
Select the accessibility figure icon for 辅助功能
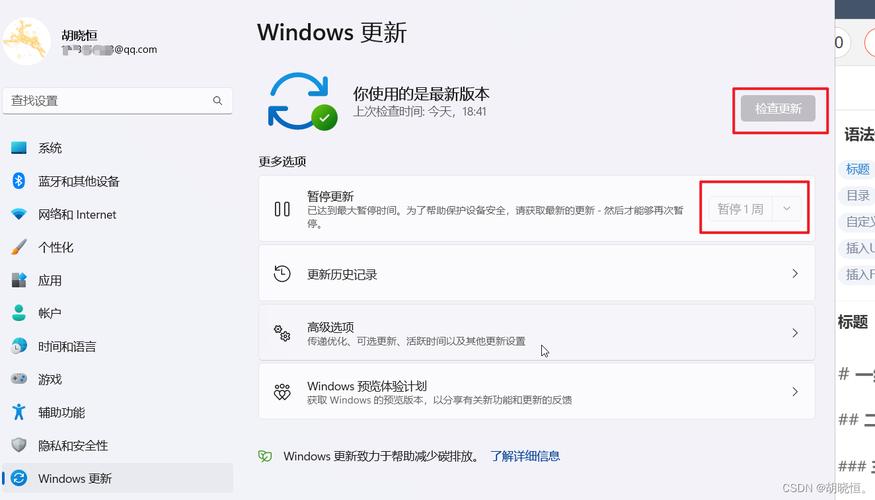point(19,412)
